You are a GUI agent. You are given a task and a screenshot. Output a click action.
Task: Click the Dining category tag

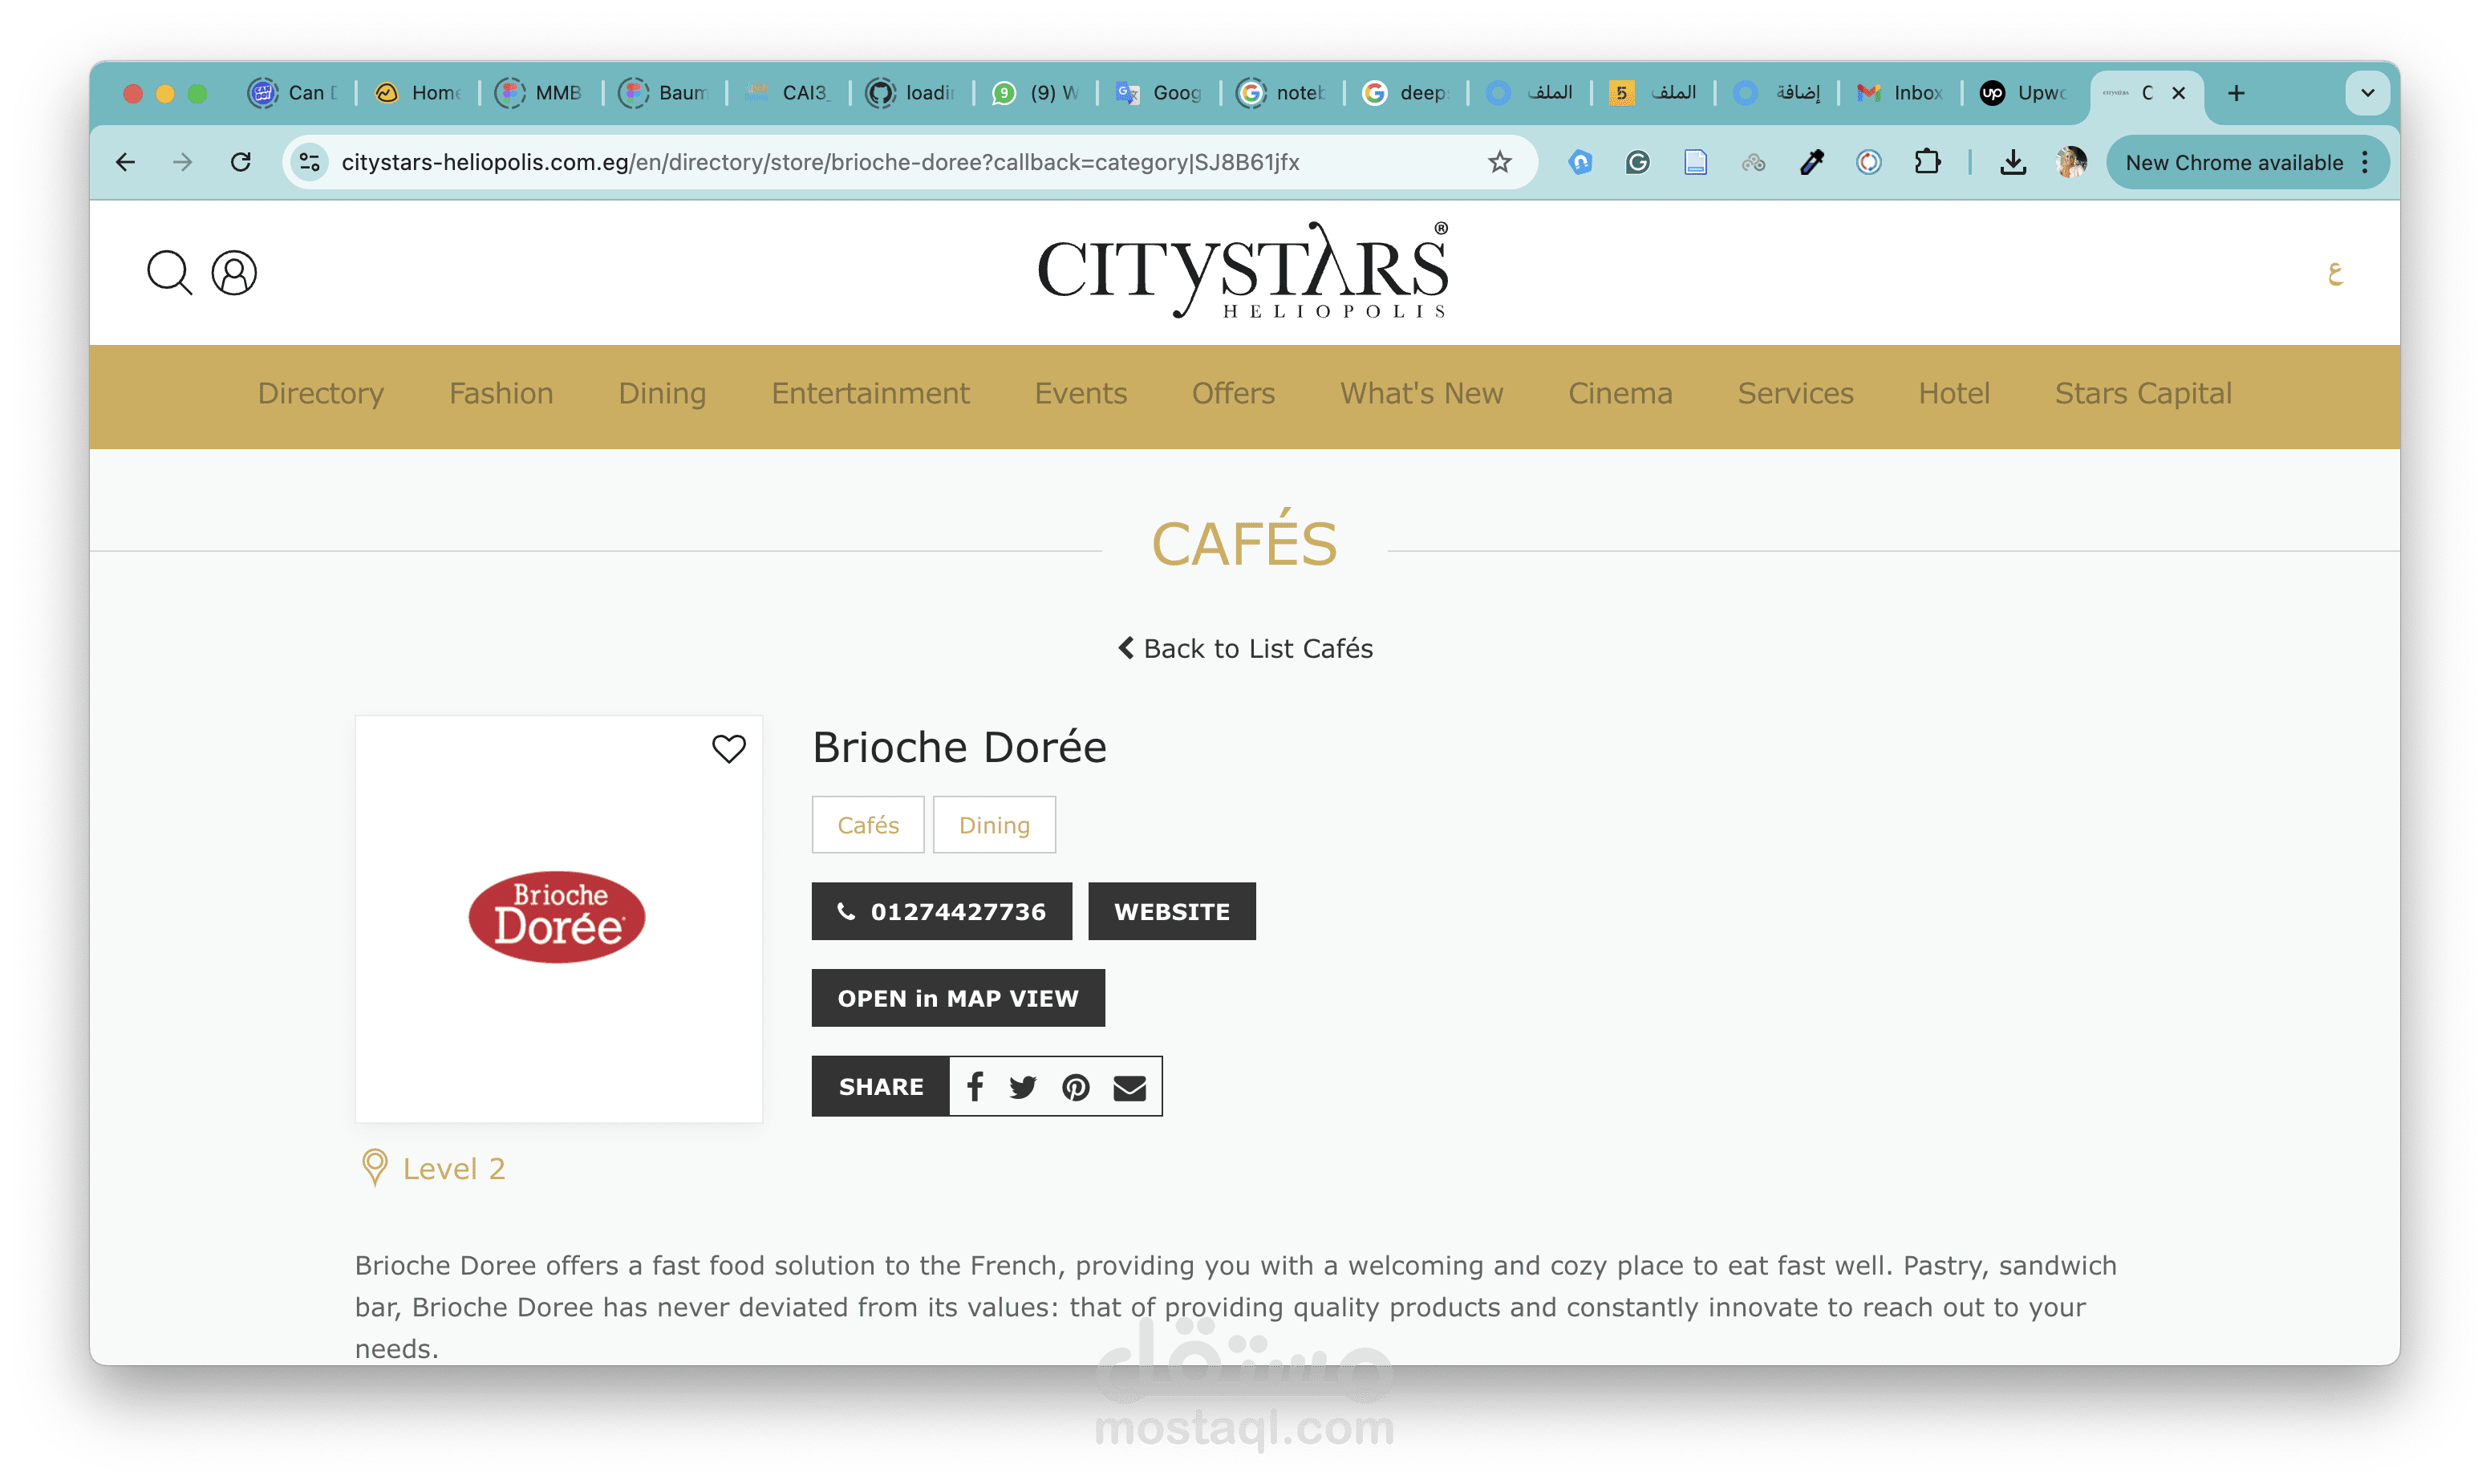coord(994,825)
